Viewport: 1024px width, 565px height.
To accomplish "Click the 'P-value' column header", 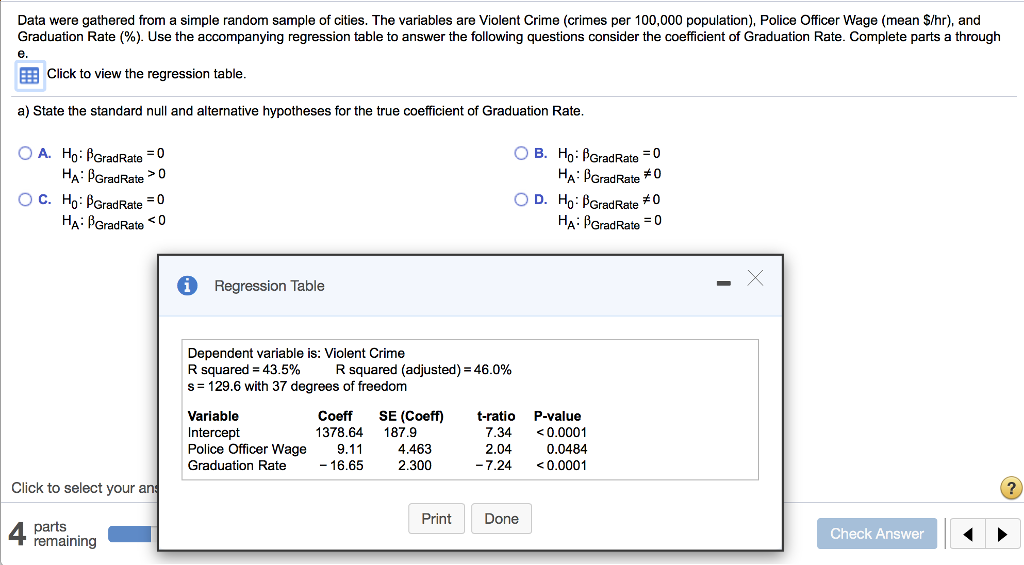I will point(557,416).
